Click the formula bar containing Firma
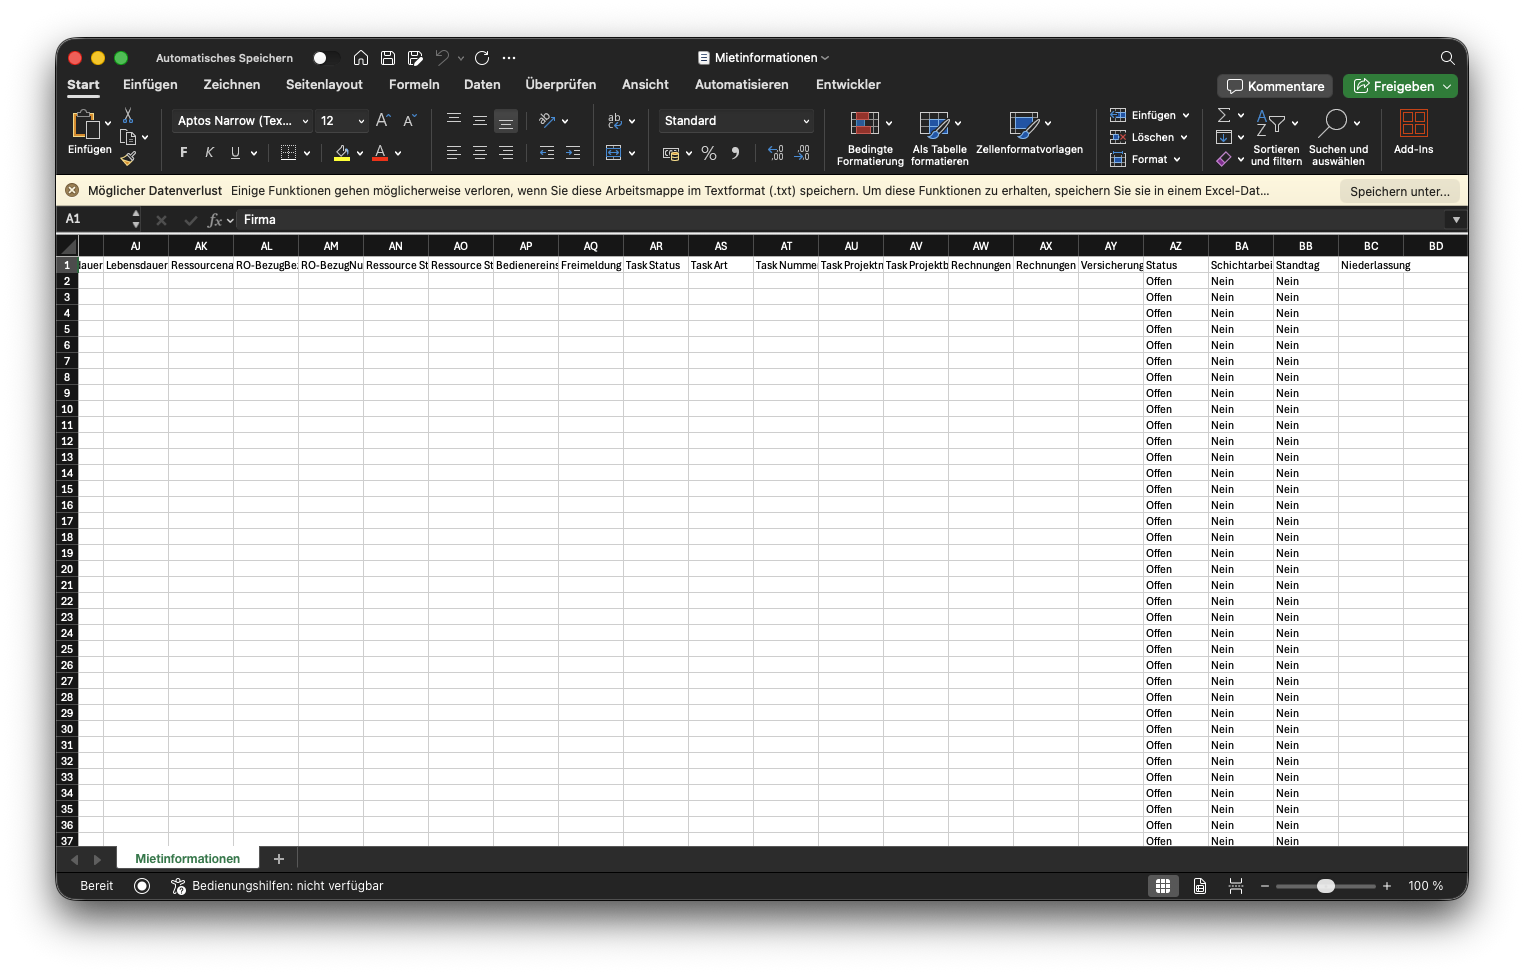1524x974 pixels. (840, 220)
